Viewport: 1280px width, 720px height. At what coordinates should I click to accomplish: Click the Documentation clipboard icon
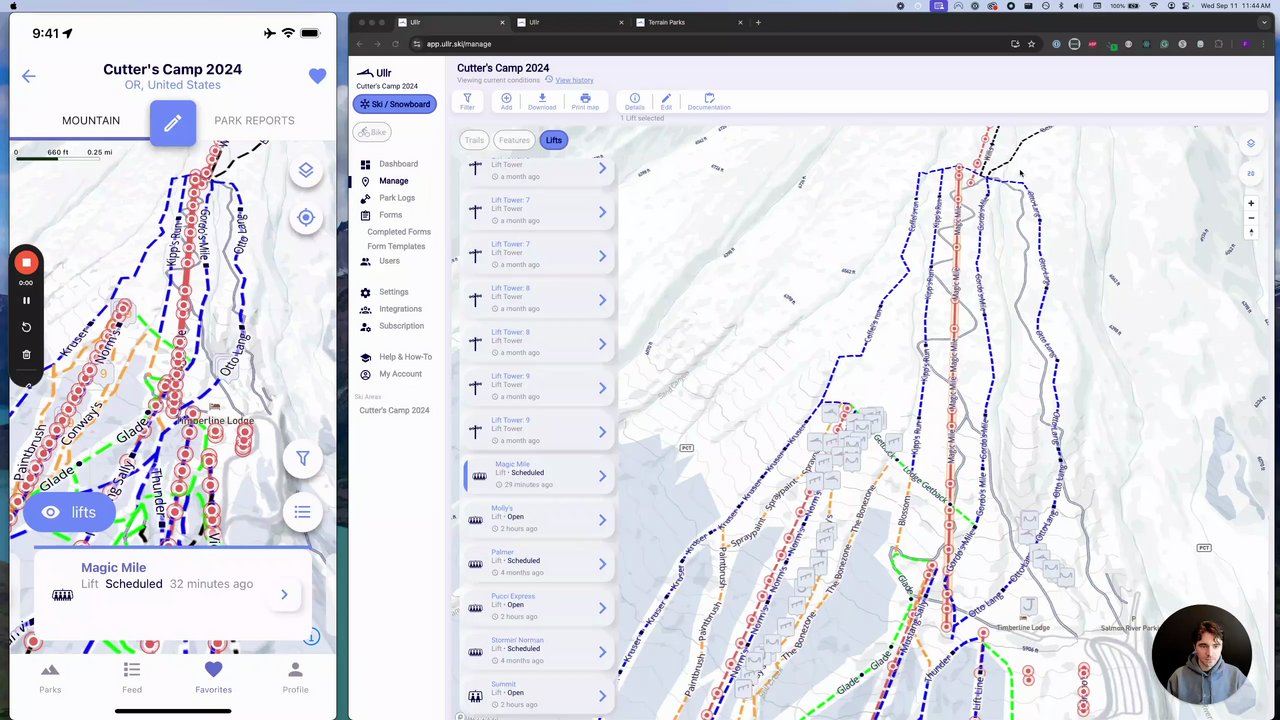coord(709,101)
